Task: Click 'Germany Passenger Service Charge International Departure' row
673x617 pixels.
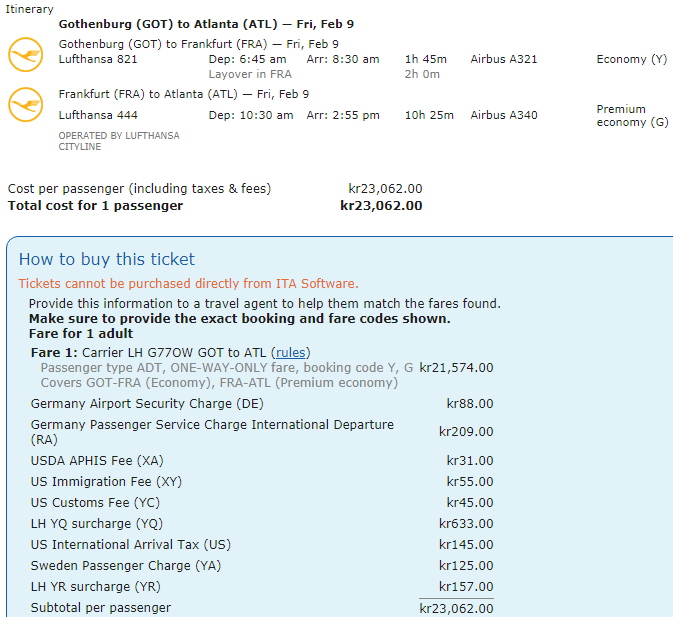Action: click(x=212, y=432)
